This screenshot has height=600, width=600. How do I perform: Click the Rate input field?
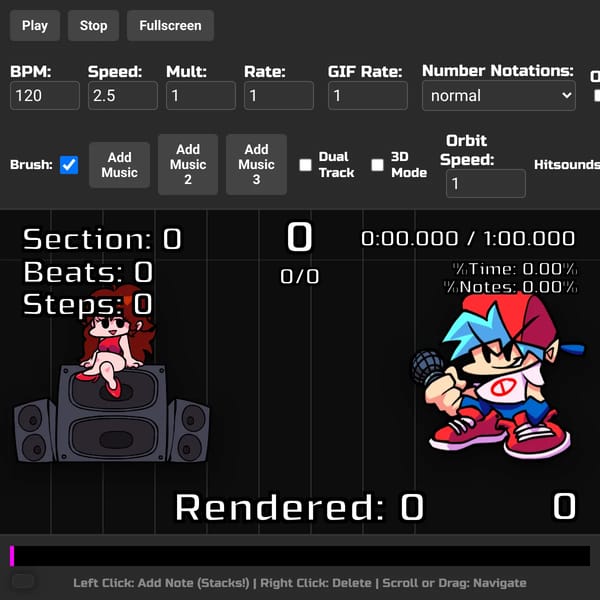279,96
